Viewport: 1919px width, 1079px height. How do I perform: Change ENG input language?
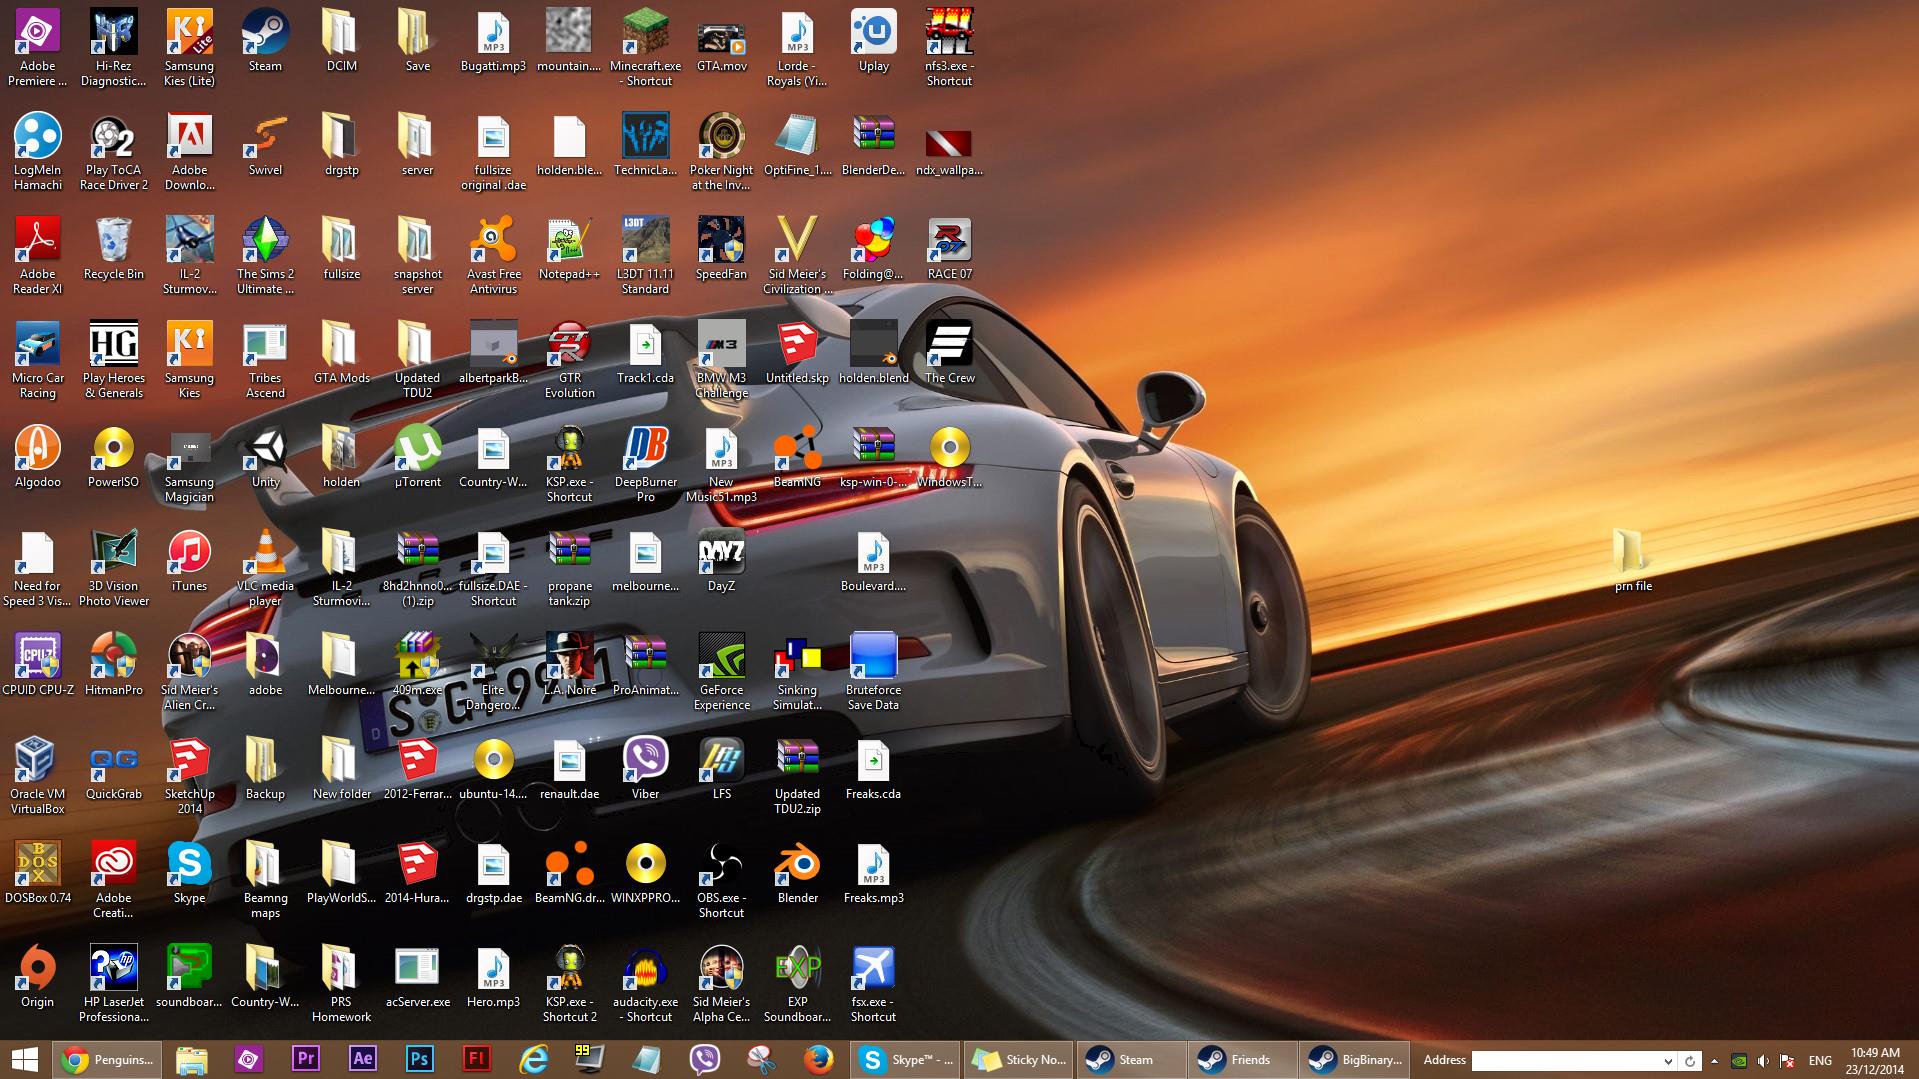click(1820, 1060)
